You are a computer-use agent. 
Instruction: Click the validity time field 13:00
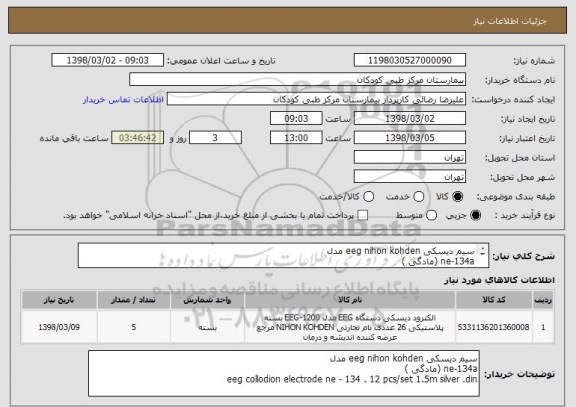click(x=296, y=138)
